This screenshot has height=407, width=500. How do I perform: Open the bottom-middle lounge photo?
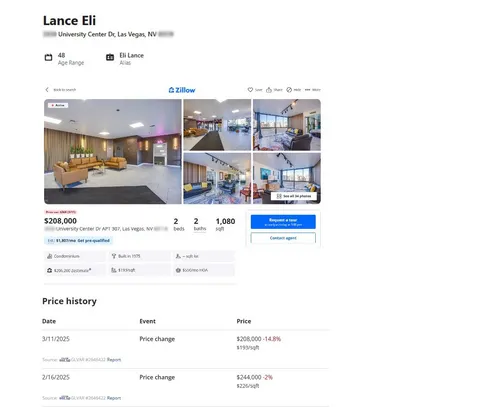click(x=217, y=178)
